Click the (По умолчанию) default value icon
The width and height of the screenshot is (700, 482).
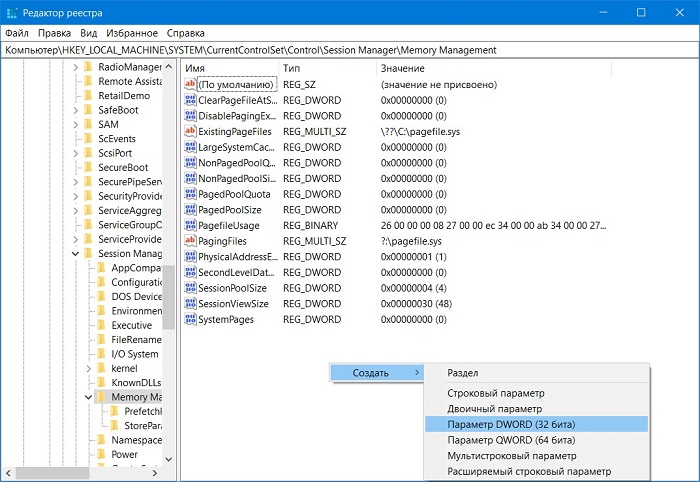click(x=190, y=84)
